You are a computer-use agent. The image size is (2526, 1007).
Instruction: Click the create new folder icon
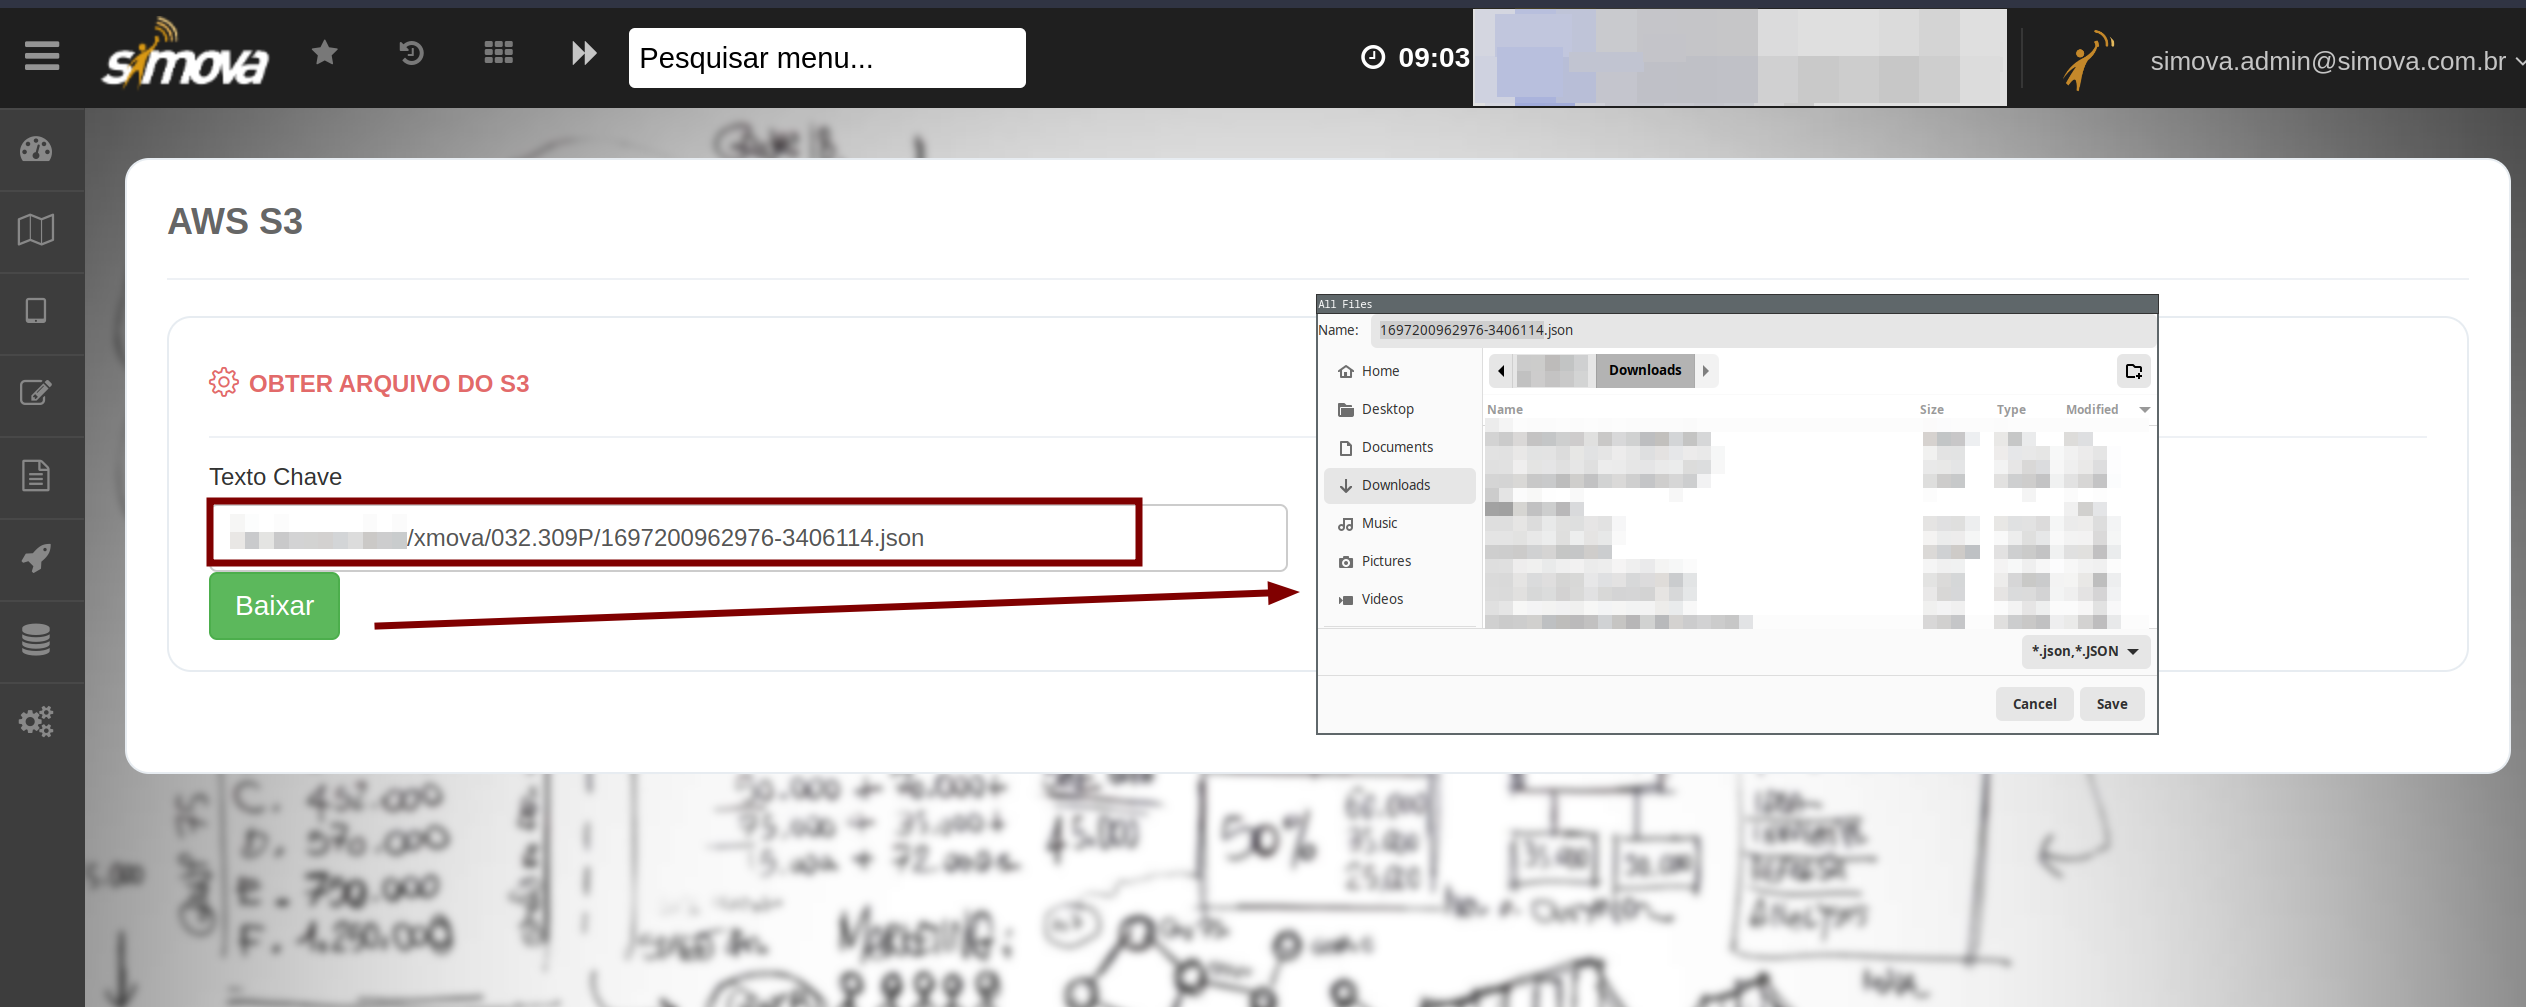[2133, 371]
